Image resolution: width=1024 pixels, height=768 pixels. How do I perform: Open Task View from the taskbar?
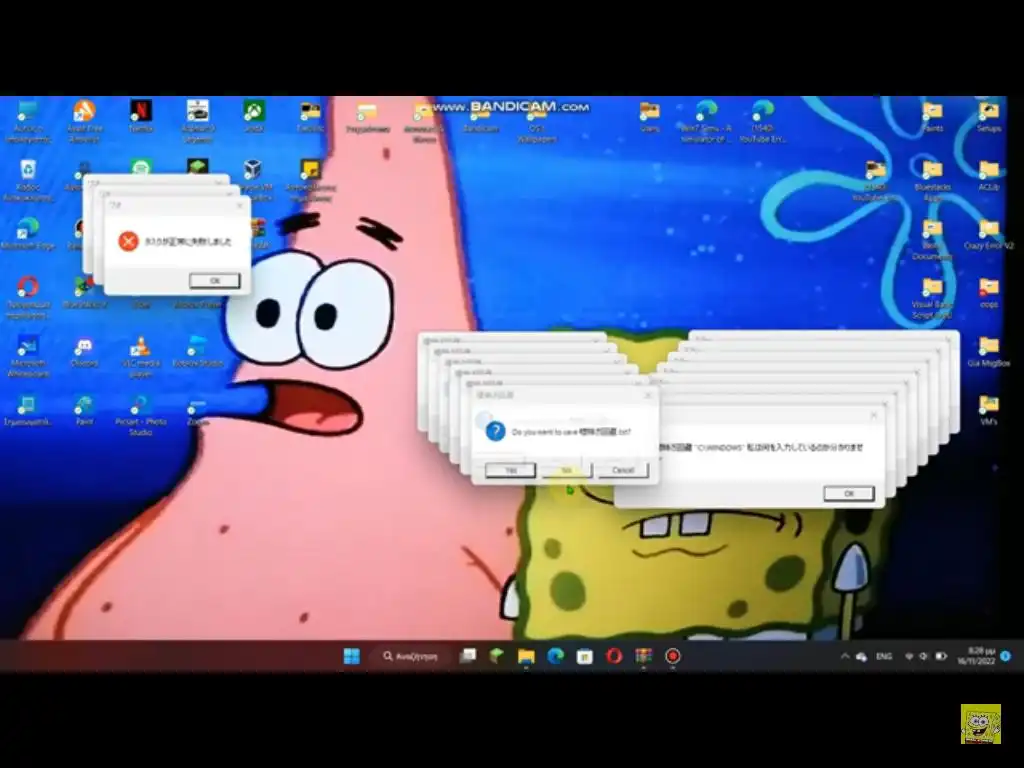click(x=468, y=656)
